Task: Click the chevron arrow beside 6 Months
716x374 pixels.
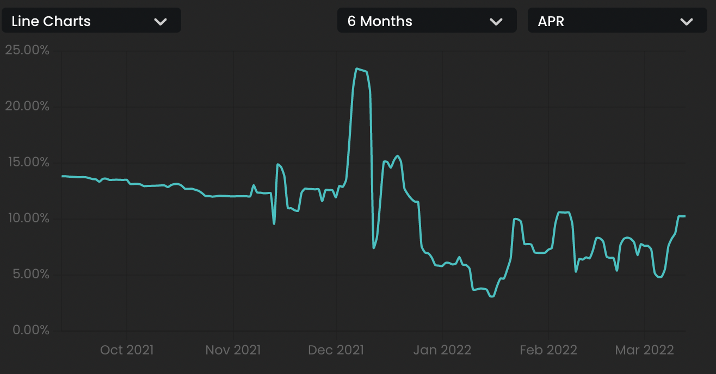Action: point(496,21)
